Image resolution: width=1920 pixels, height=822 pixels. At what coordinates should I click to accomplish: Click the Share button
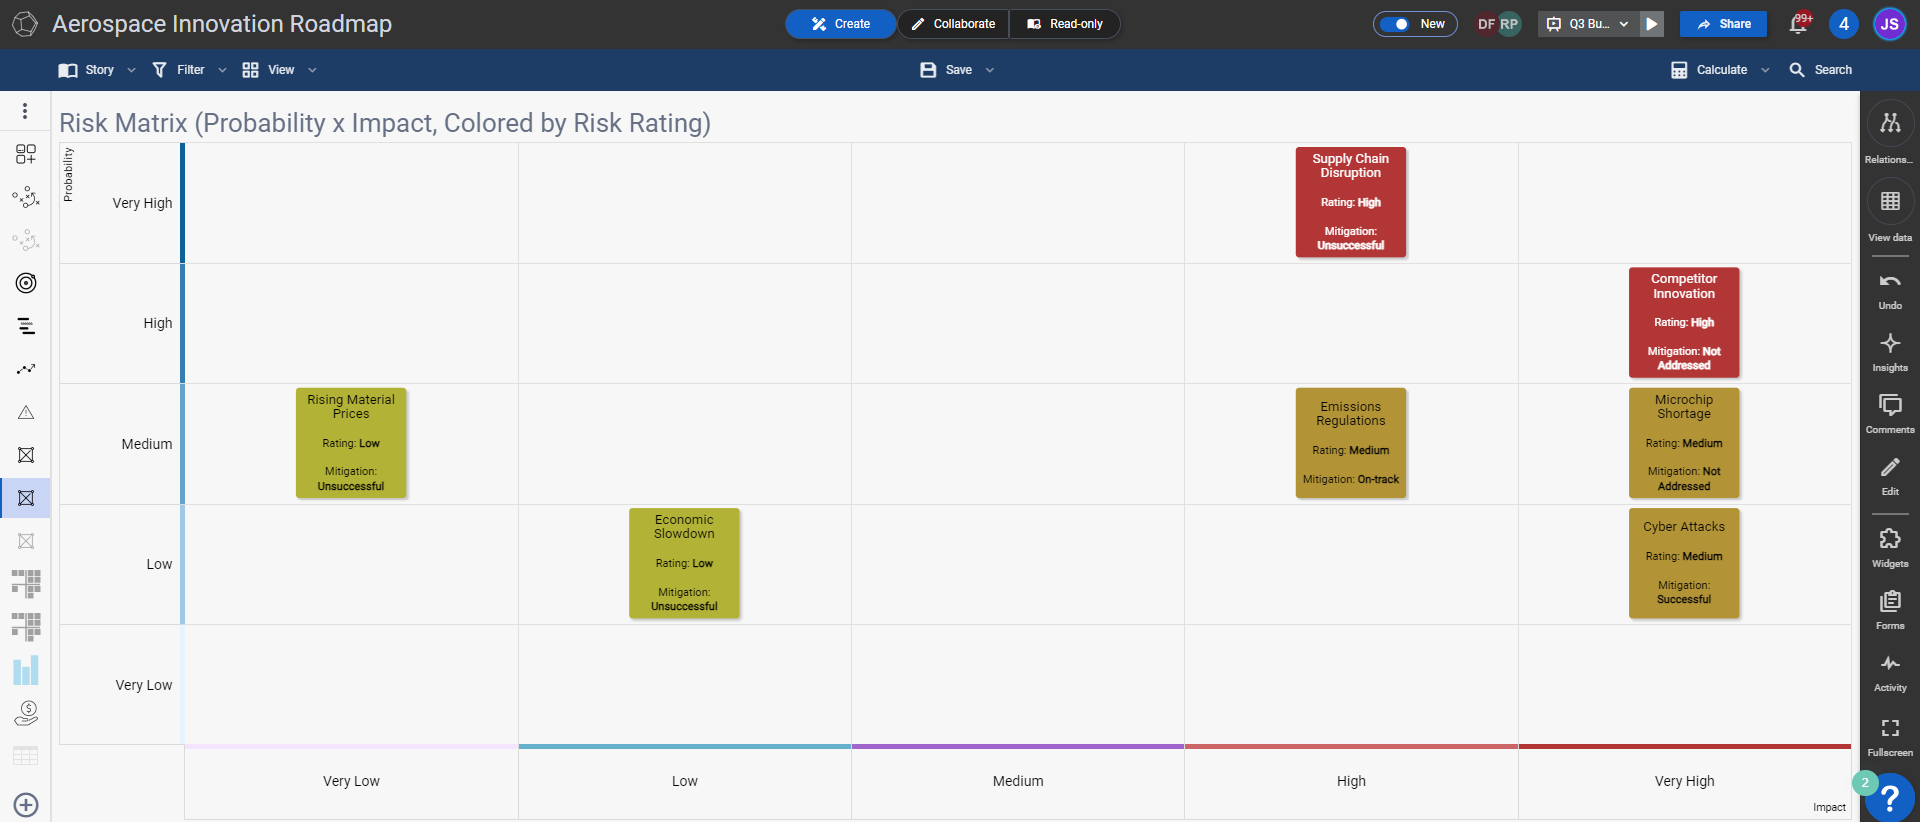[x=1723, y=24]
